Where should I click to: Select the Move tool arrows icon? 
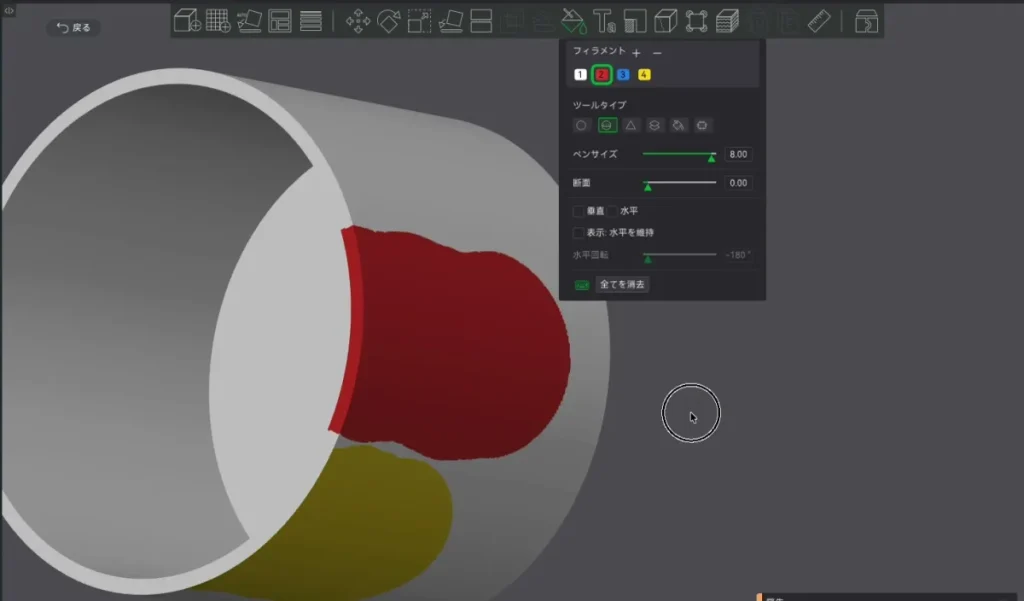(358, 21)
